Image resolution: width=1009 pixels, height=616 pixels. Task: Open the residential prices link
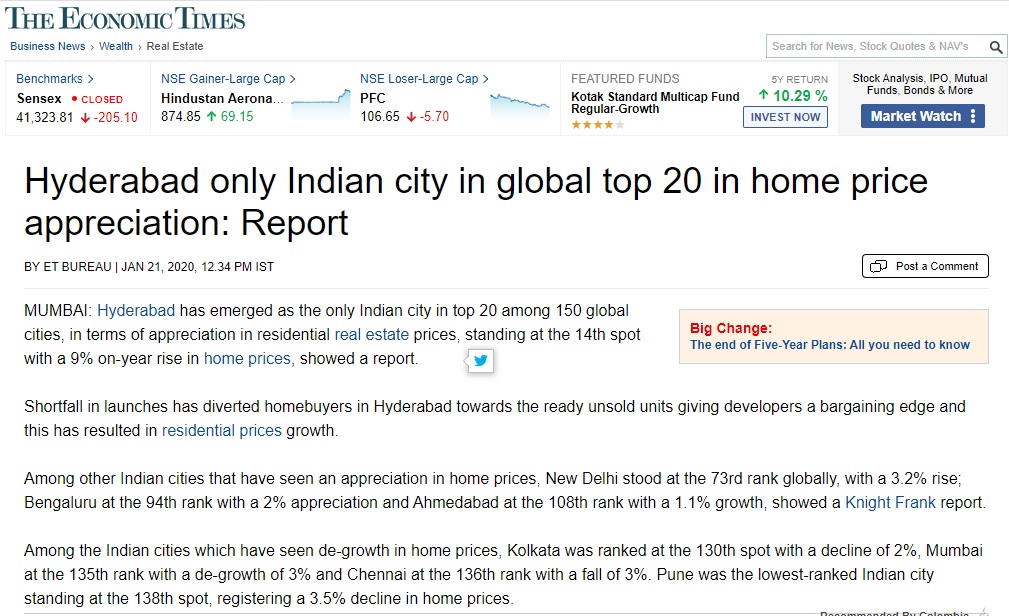(x=221, y=431)
